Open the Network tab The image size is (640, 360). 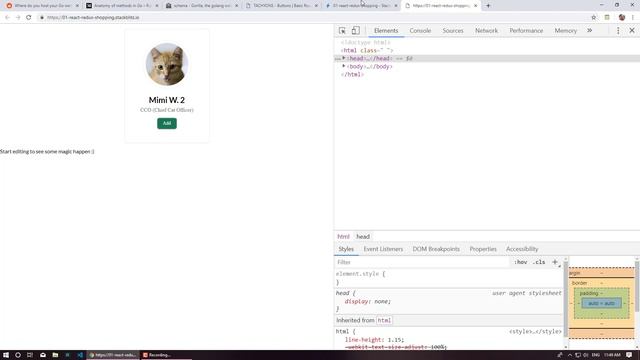click(486, 31)
